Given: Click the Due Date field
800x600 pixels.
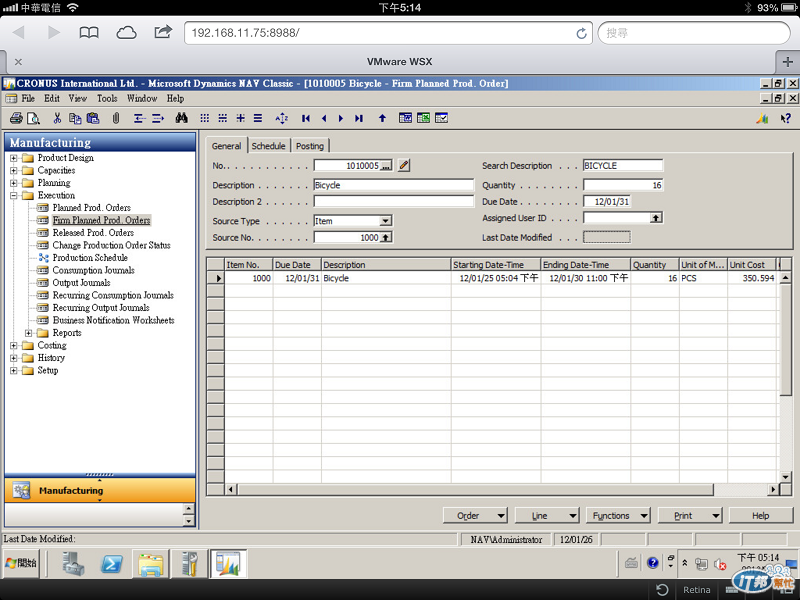Looking at the screenshot, I should pyautogui.click(x=607, y=202).
